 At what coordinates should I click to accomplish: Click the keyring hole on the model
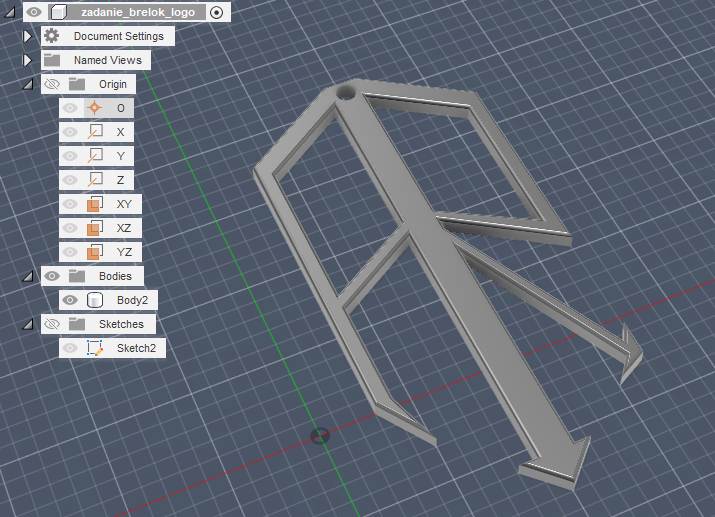coord(346,93)
